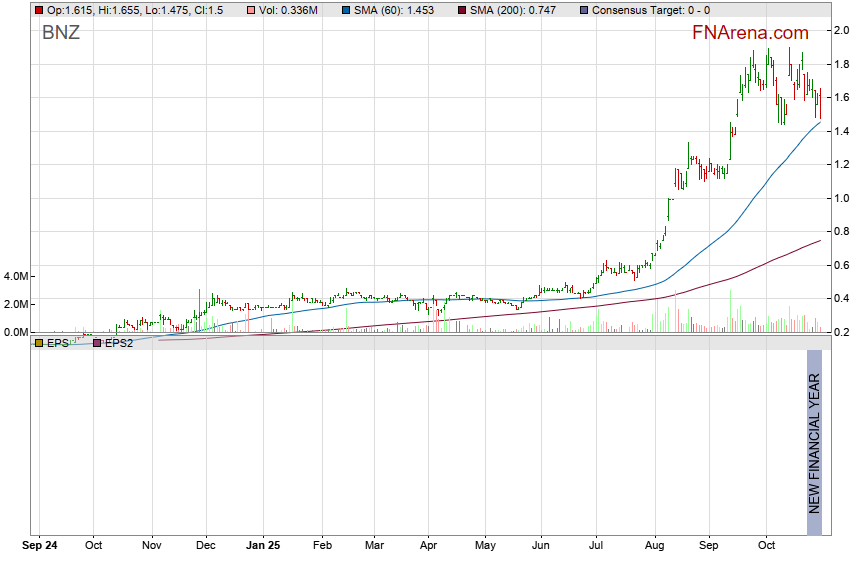Click the Aug label on the time axis
This screenshot has width=859, height=566.
[656, 547]
